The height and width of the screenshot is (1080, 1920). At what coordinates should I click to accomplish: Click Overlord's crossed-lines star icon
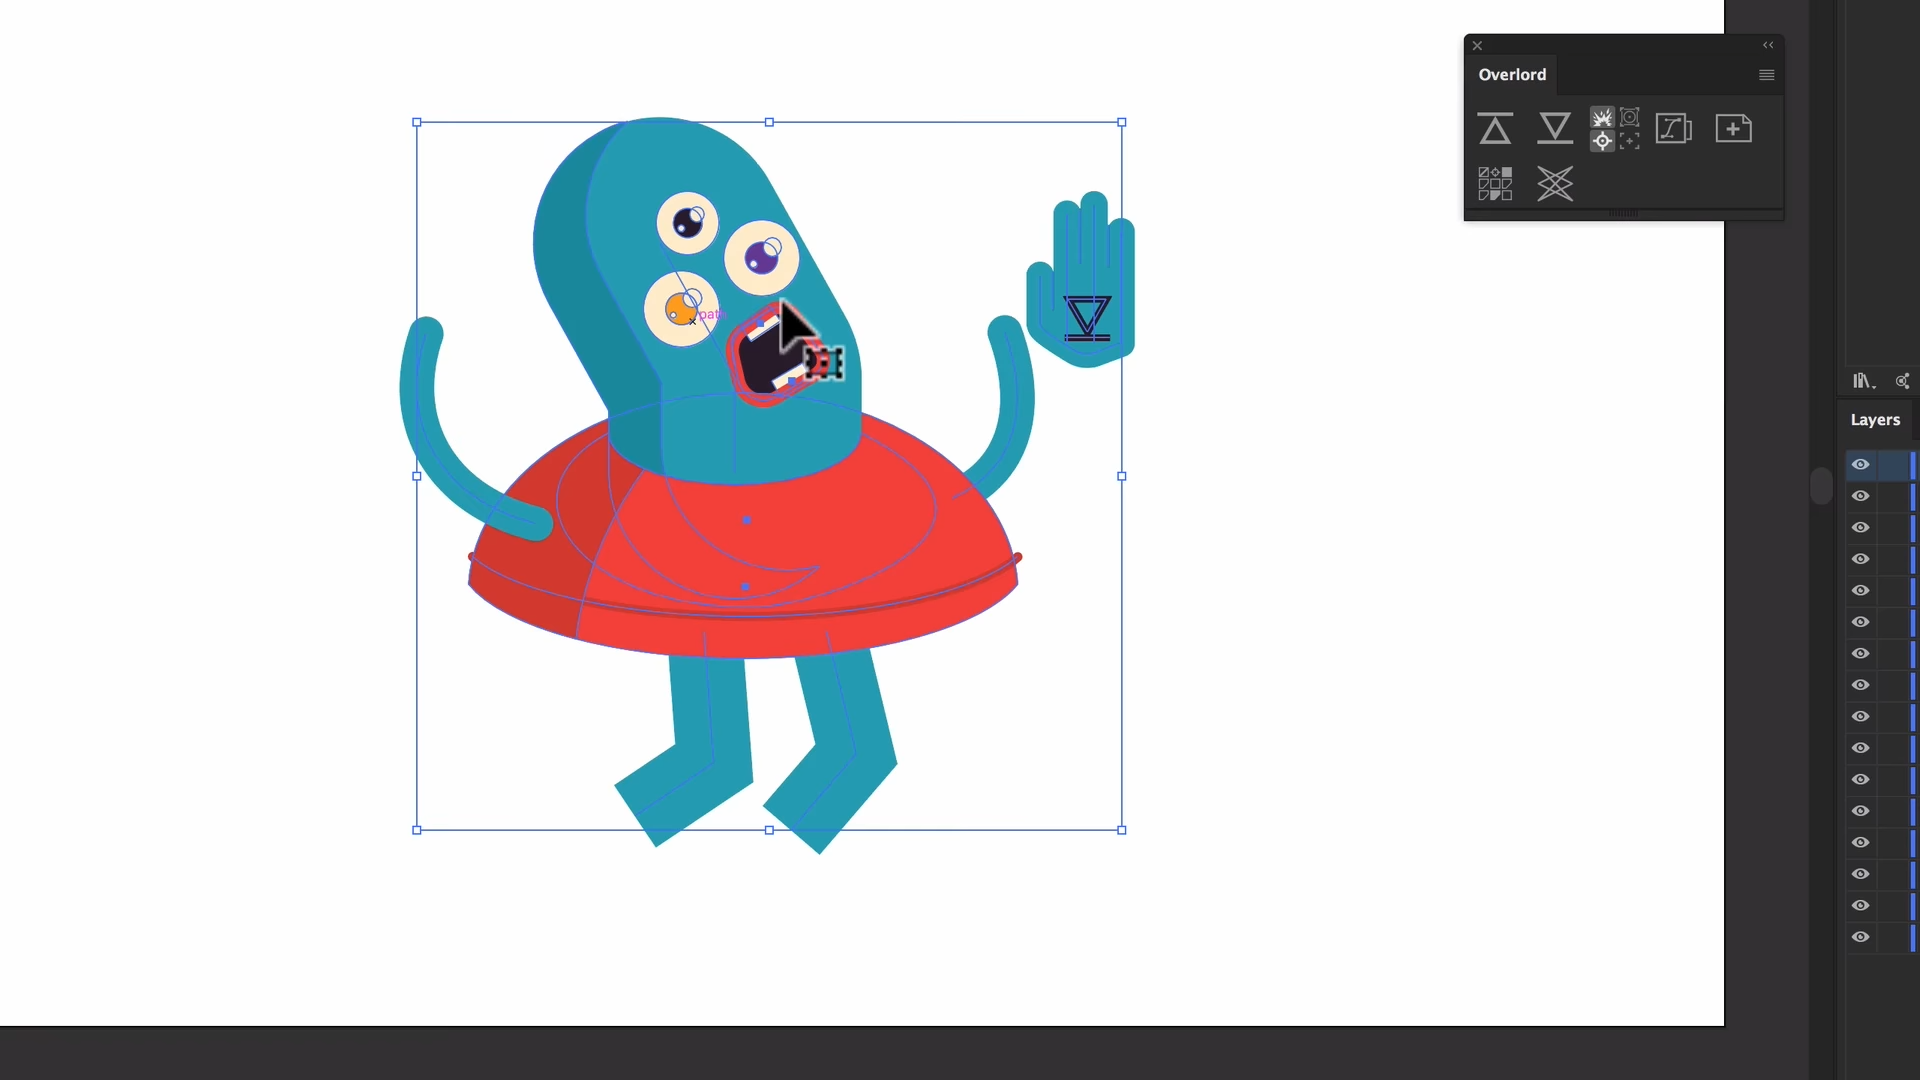click(1554, 184)
